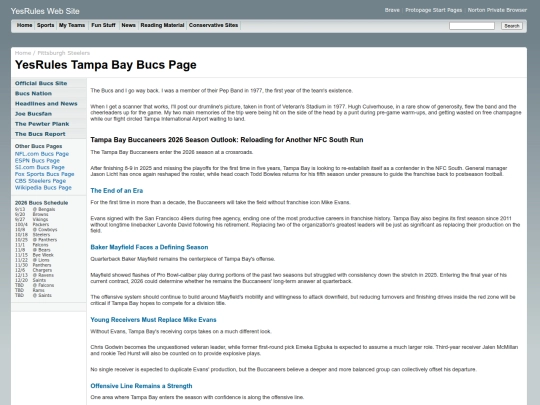This screenshot has width=540, height=405.
Task: Open the Fox Sports Bucs Page link
Action: click(44, 174)
